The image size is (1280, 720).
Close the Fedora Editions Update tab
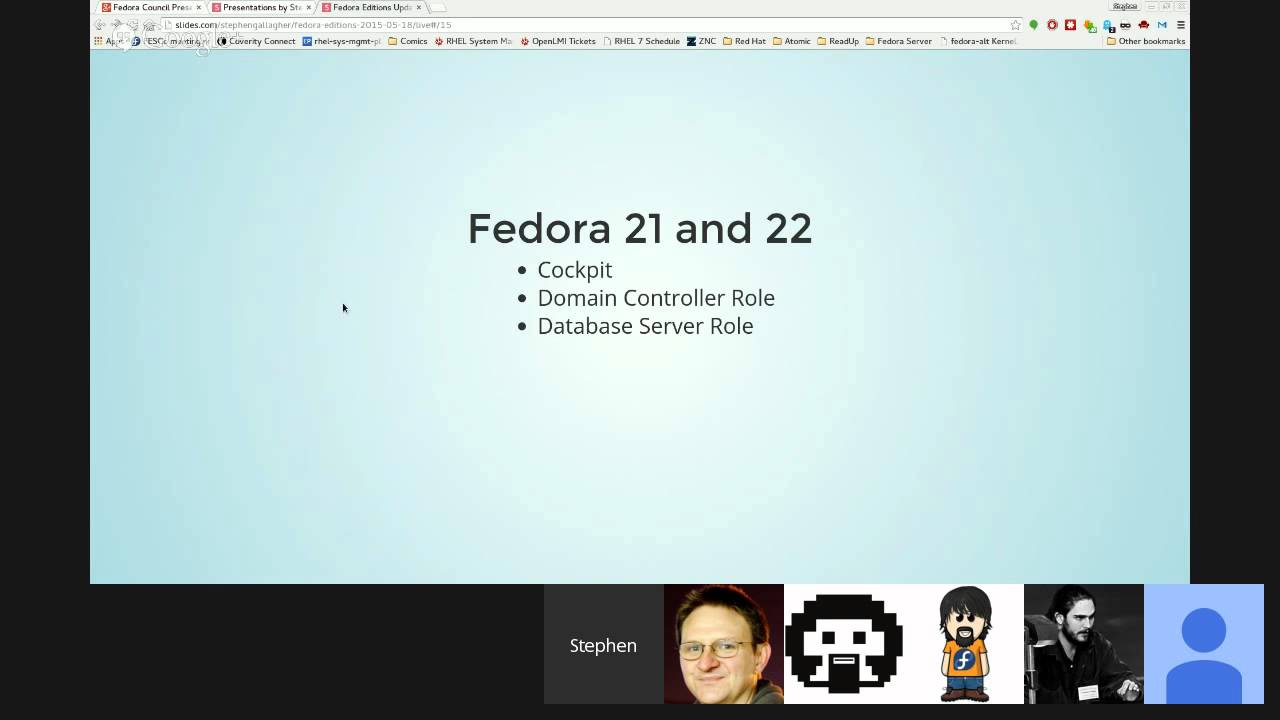pyautogui.click(x=419, y=7)
